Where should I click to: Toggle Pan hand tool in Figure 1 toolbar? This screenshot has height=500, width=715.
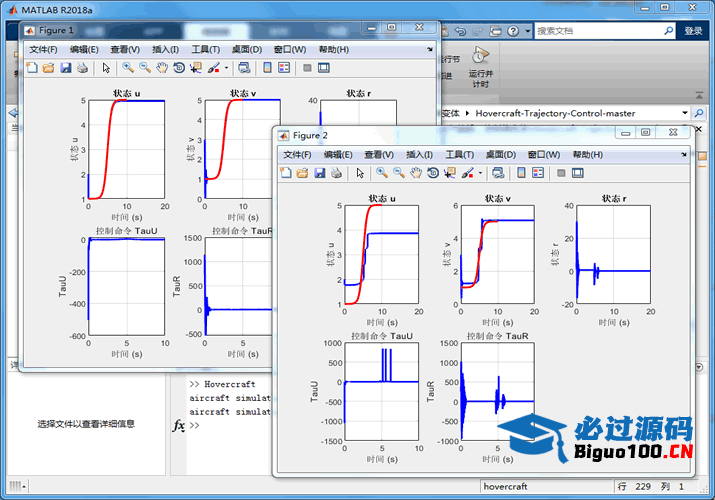(x=162, y=68)
